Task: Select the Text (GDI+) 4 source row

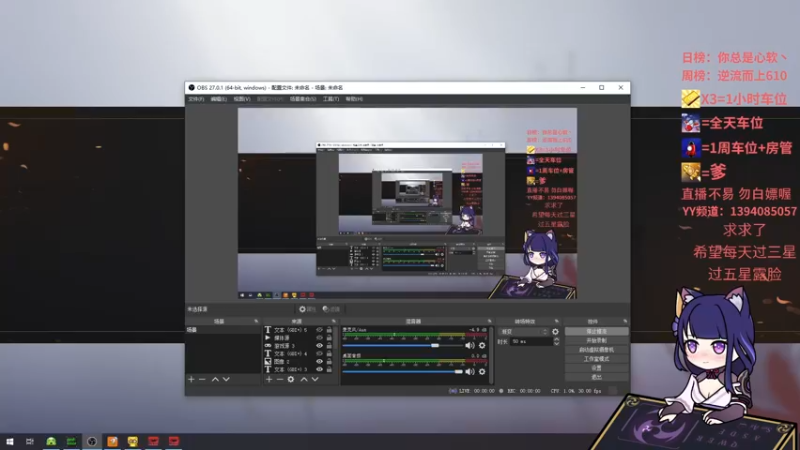Action: click(x=299, y=354)
